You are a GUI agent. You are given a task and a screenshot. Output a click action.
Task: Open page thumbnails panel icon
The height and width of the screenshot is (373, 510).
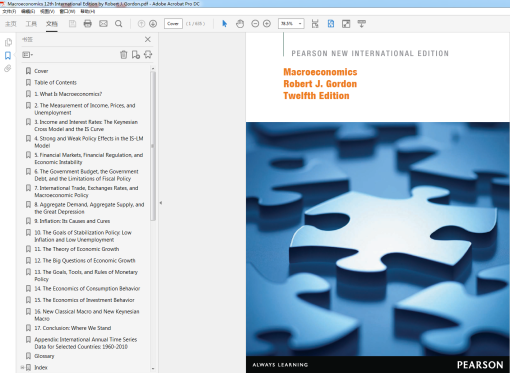pos(8,42)
